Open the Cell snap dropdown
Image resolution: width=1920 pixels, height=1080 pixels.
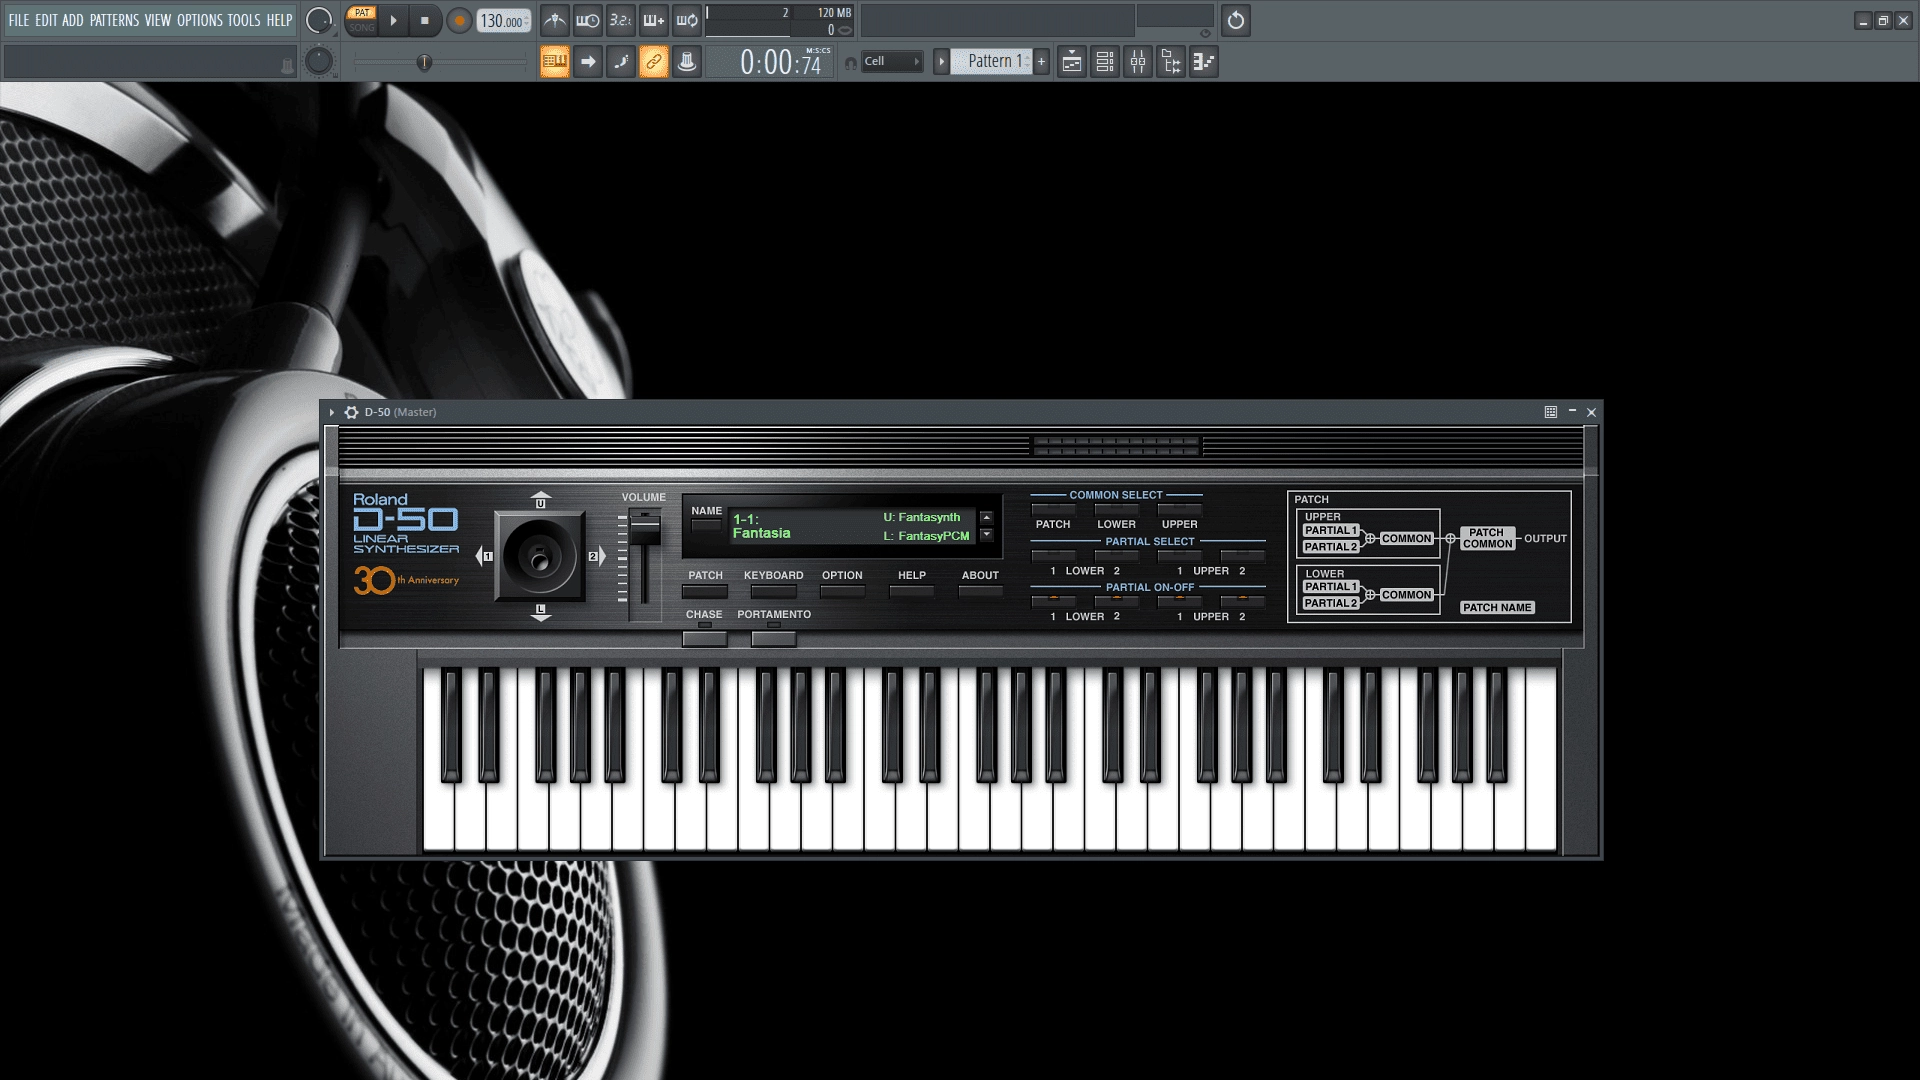[x=892, y=62]
